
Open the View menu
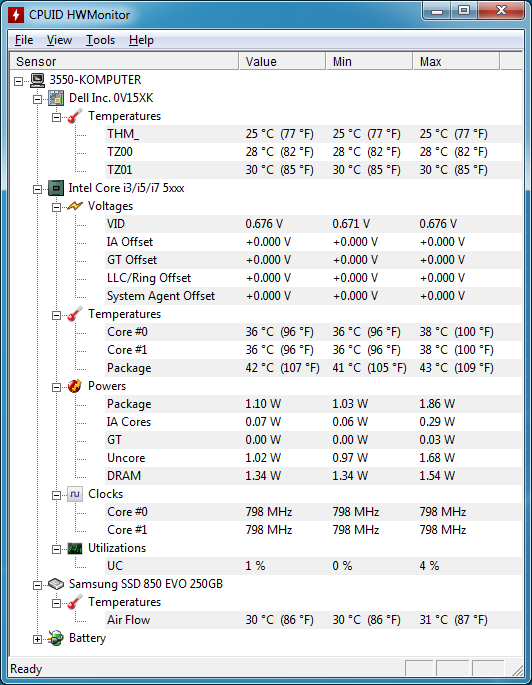pyautogui.click(x=59, y=40)
